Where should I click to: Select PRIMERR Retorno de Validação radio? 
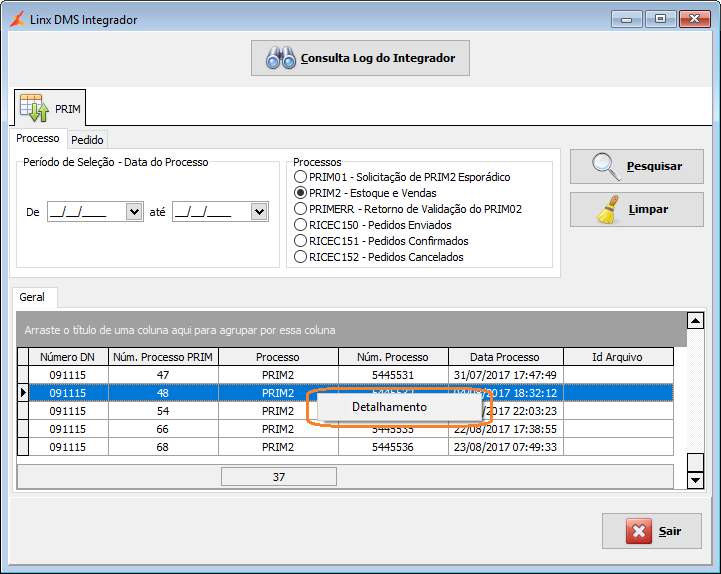(x=300, y=209)
